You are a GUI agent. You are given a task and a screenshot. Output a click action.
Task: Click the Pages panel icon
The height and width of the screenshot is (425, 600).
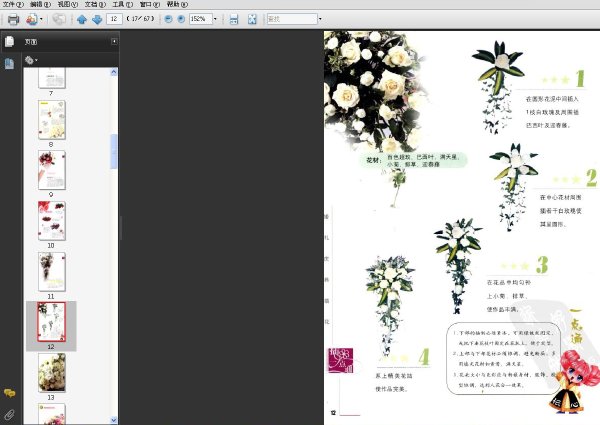pos(9,41)
